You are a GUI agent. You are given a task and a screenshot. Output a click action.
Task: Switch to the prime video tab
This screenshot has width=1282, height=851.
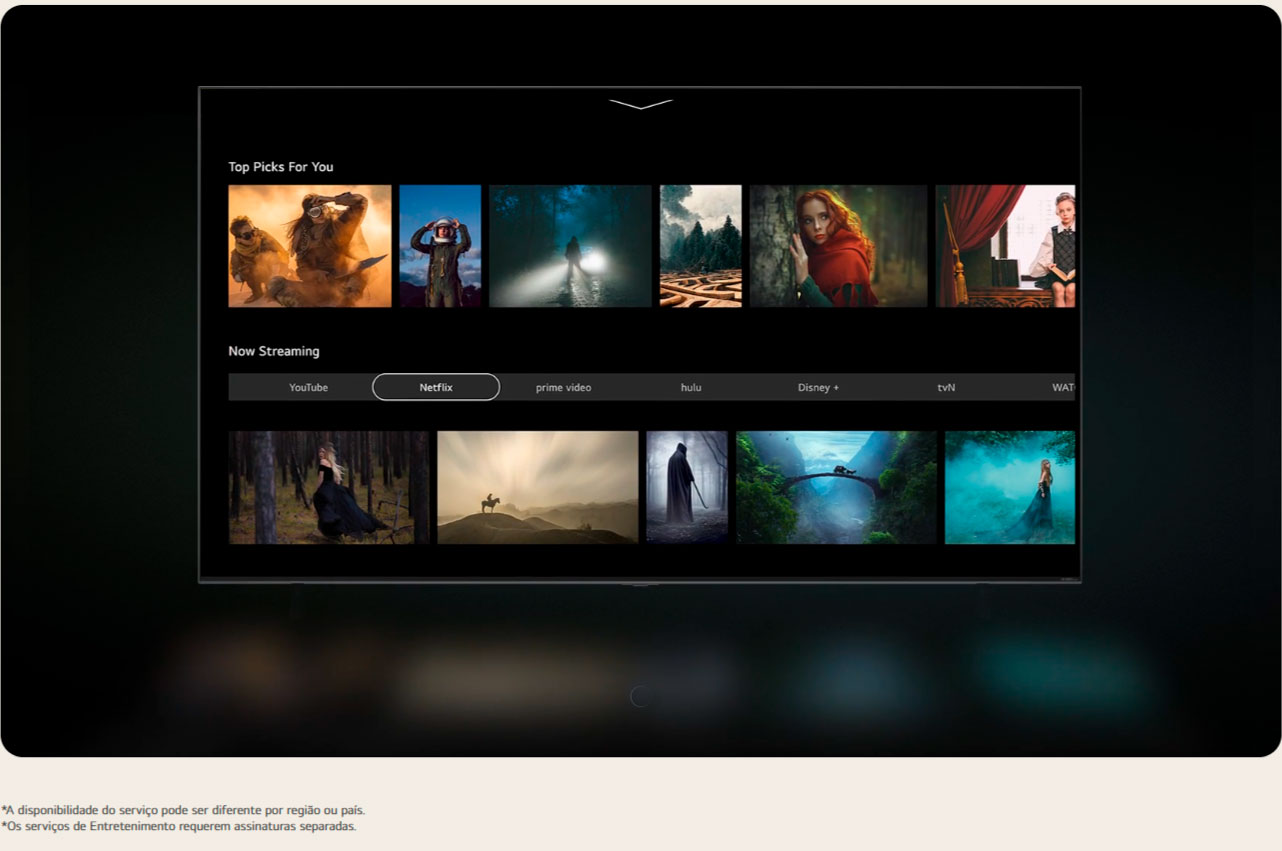563,387
